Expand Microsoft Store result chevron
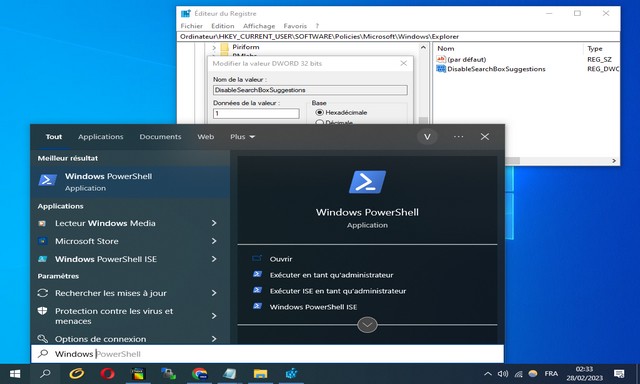 214,241
